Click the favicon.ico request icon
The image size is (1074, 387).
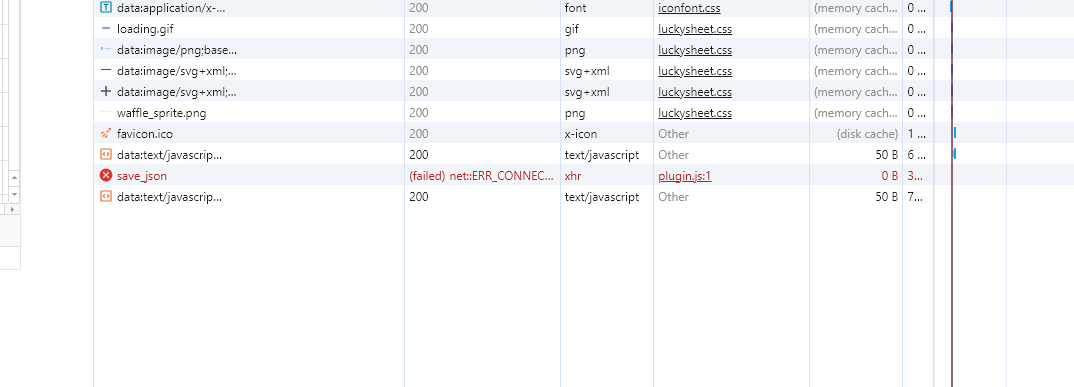pos(105,134)
